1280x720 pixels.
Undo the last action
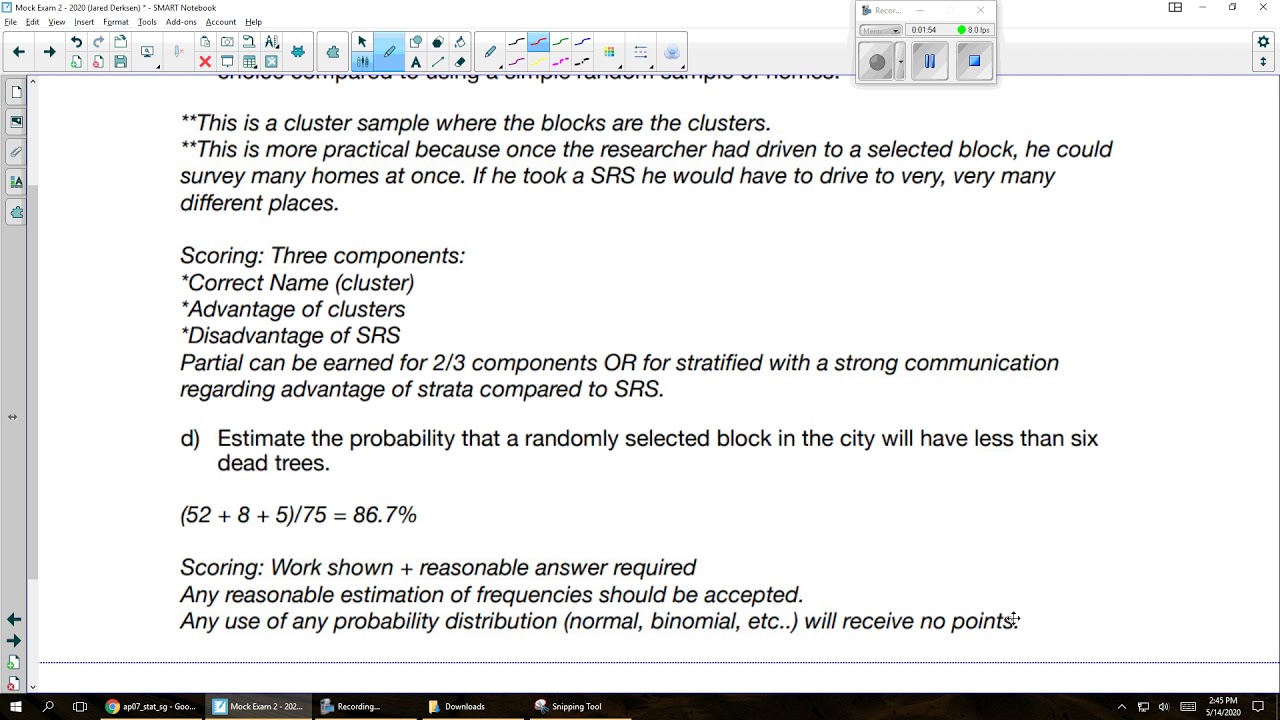[76, 42]
